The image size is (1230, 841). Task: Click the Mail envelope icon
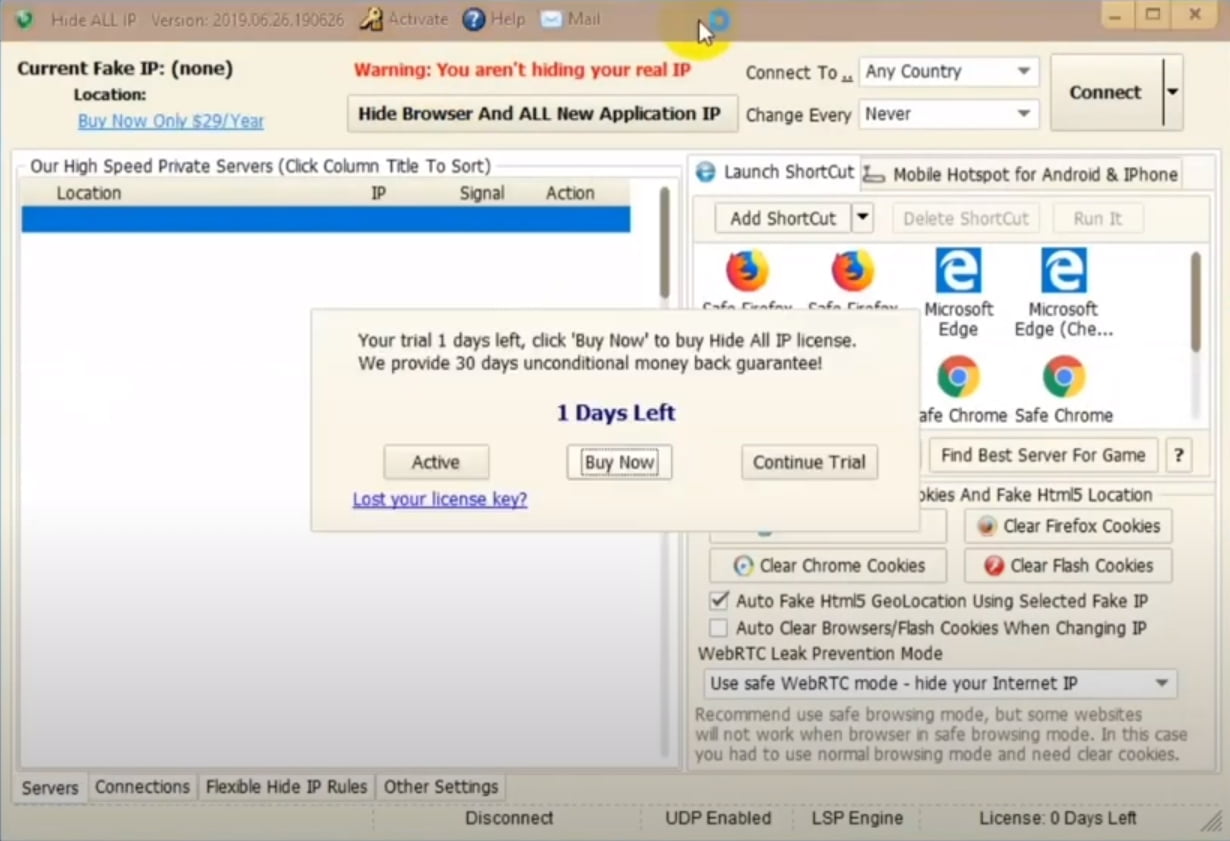pyautogui.click(x=551, y=19)
